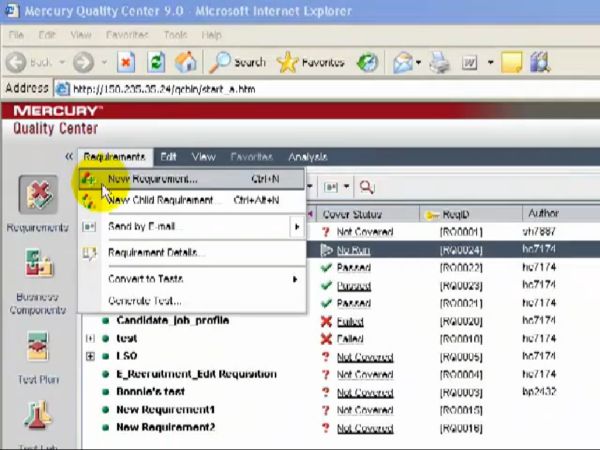
Task: Click the No Run status link
Action: (354, 250)
